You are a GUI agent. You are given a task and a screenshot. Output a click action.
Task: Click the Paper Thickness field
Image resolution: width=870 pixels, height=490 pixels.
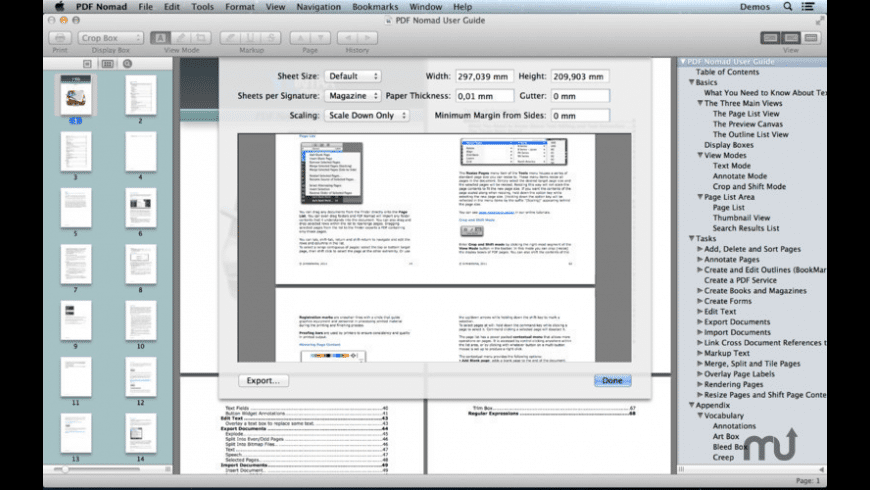tap(484, 95)
